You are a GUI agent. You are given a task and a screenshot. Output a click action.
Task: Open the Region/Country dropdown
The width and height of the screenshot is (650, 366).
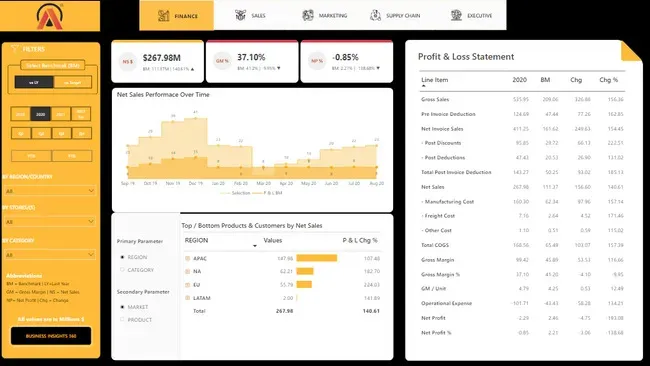50,191
